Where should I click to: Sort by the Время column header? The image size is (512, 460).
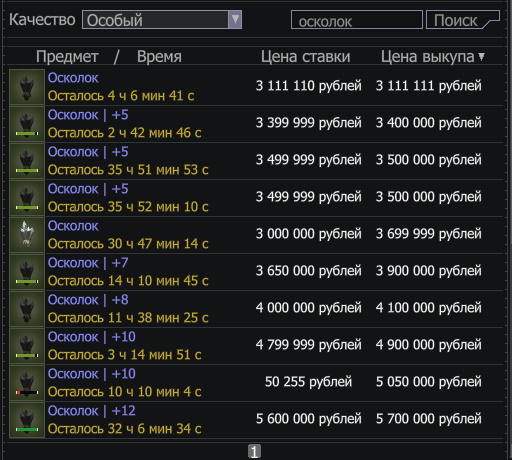coord(159,57)
